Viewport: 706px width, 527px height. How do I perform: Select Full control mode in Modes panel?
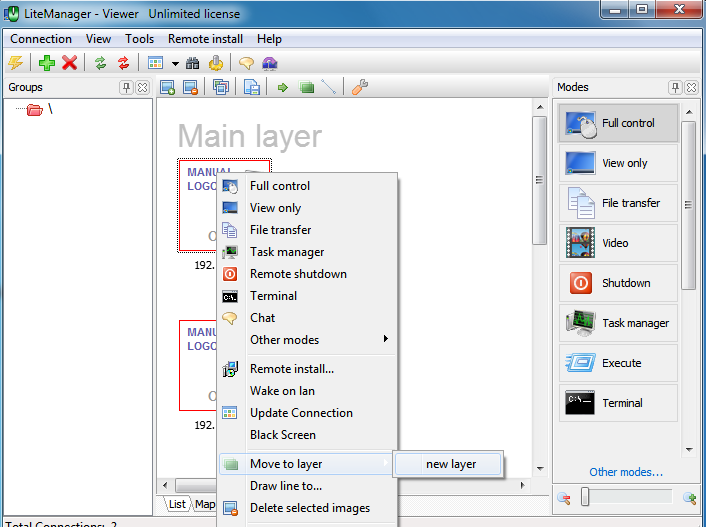(x=618, y=123)
